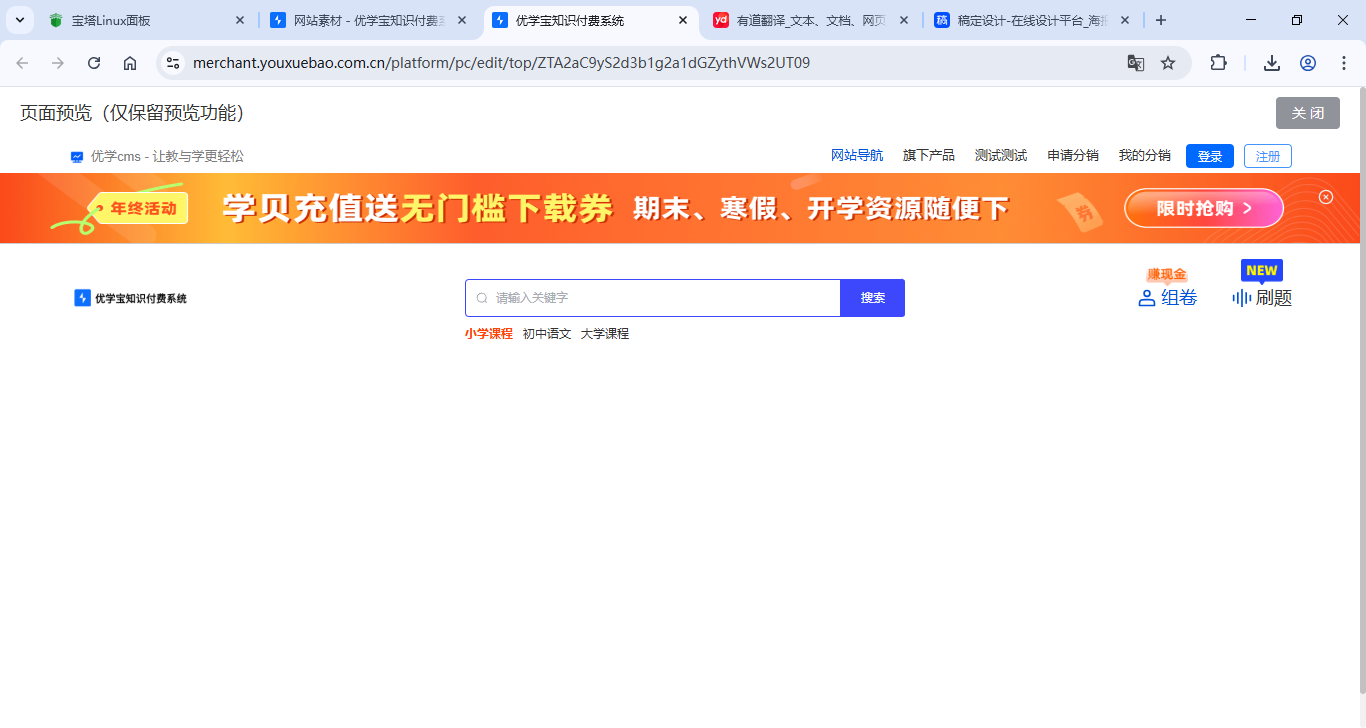Bookmark this page with the star icon
Screen dimensions: 1366x728
pos(1168,63)
